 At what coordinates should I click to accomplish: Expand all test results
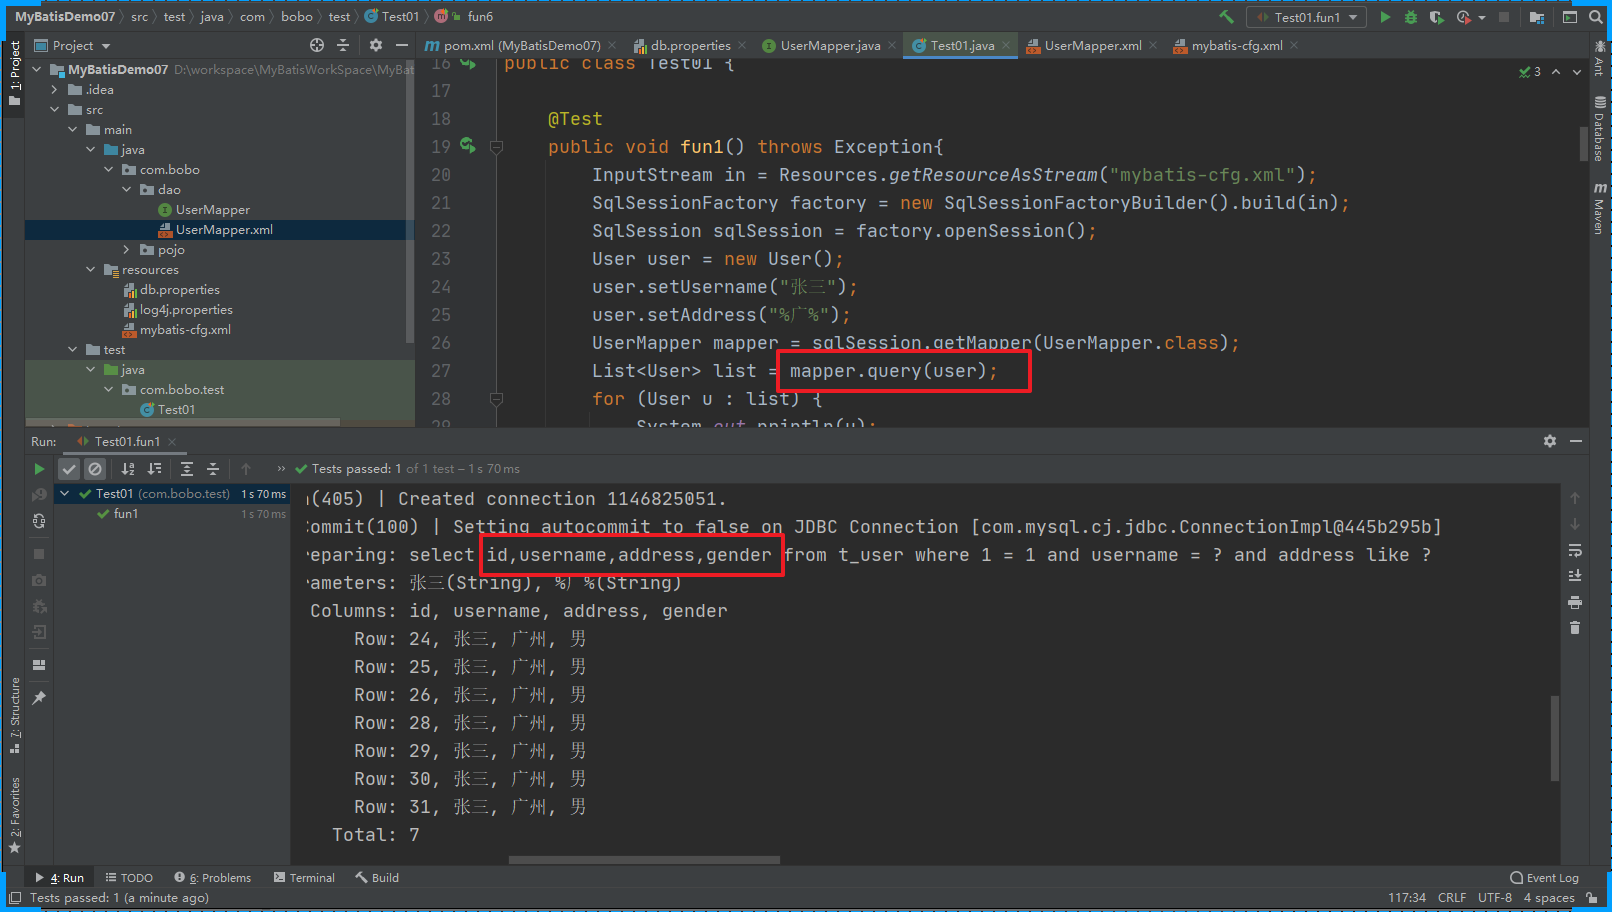point(187,469)
